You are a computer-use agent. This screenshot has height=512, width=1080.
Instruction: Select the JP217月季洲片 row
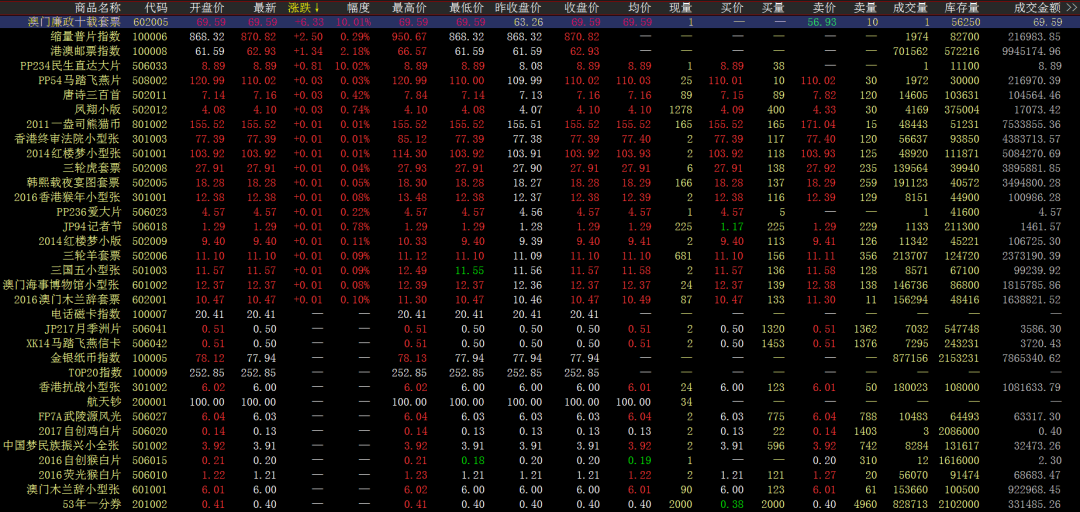pos(540,329)
